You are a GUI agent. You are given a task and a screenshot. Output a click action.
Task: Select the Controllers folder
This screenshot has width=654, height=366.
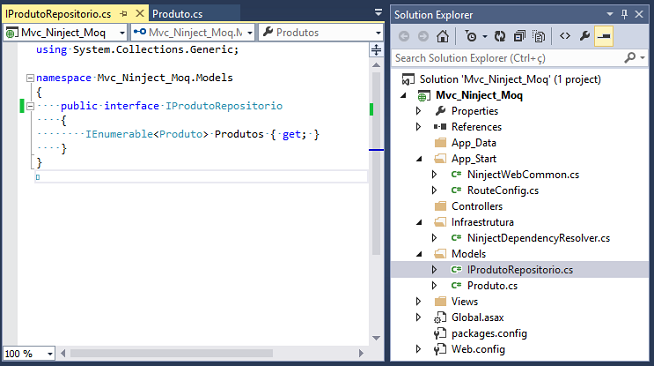477,206
